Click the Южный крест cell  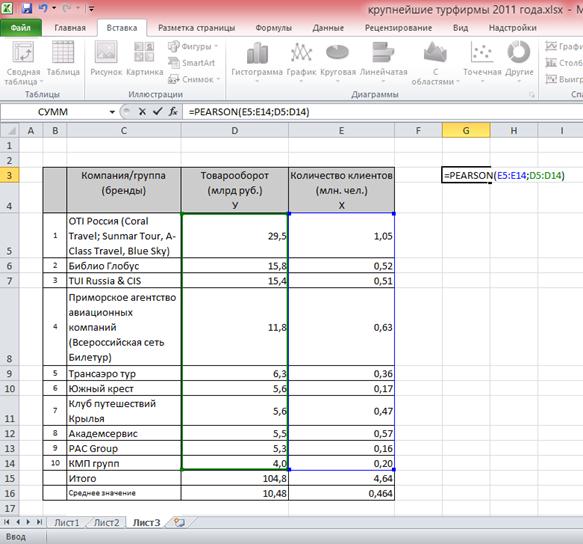pyautogui.click(x=124, y=389)
